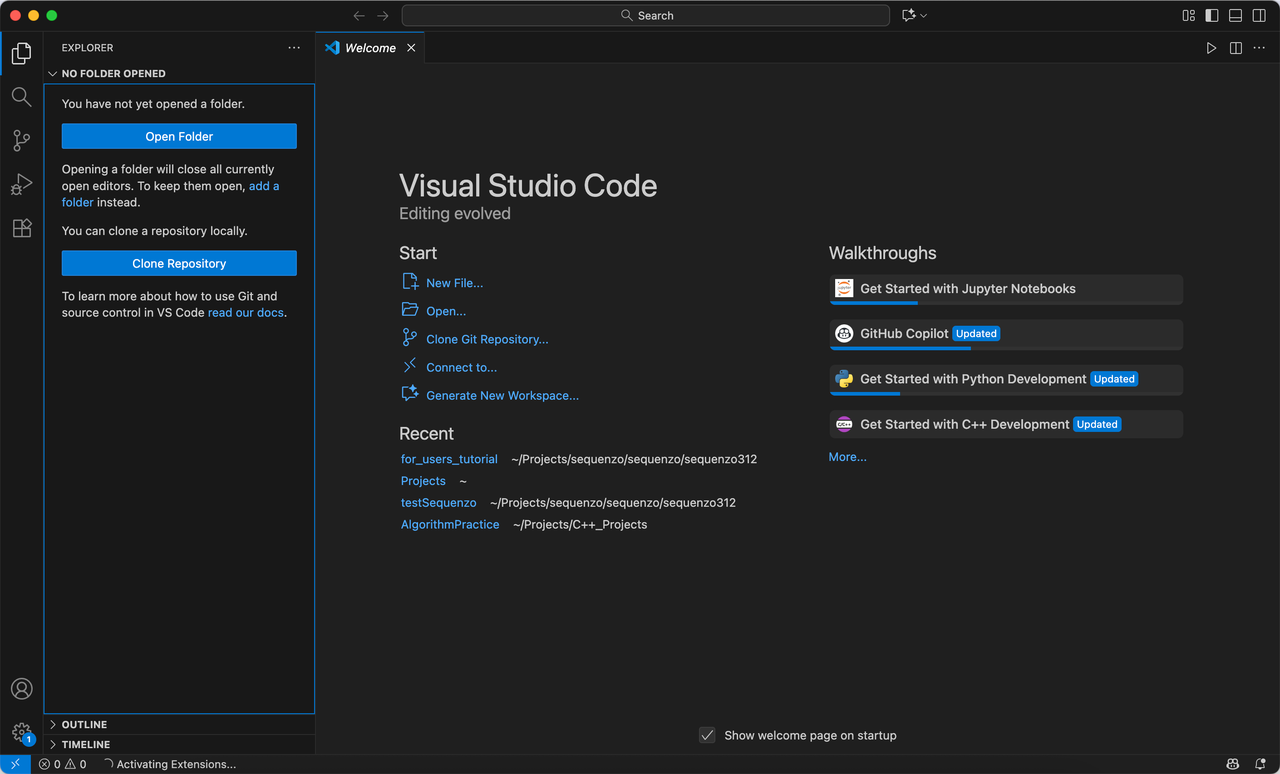Screen dimensions: 1280x774
Task: Open the Source Control view
Action: (21, 141)
